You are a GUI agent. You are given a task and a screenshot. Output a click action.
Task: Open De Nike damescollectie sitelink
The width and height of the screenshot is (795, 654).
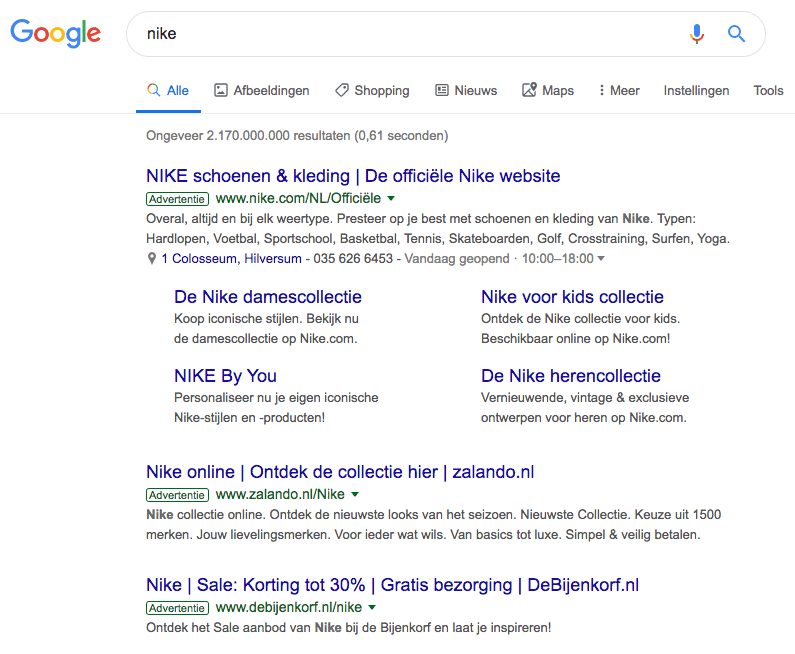coord(268,297)
